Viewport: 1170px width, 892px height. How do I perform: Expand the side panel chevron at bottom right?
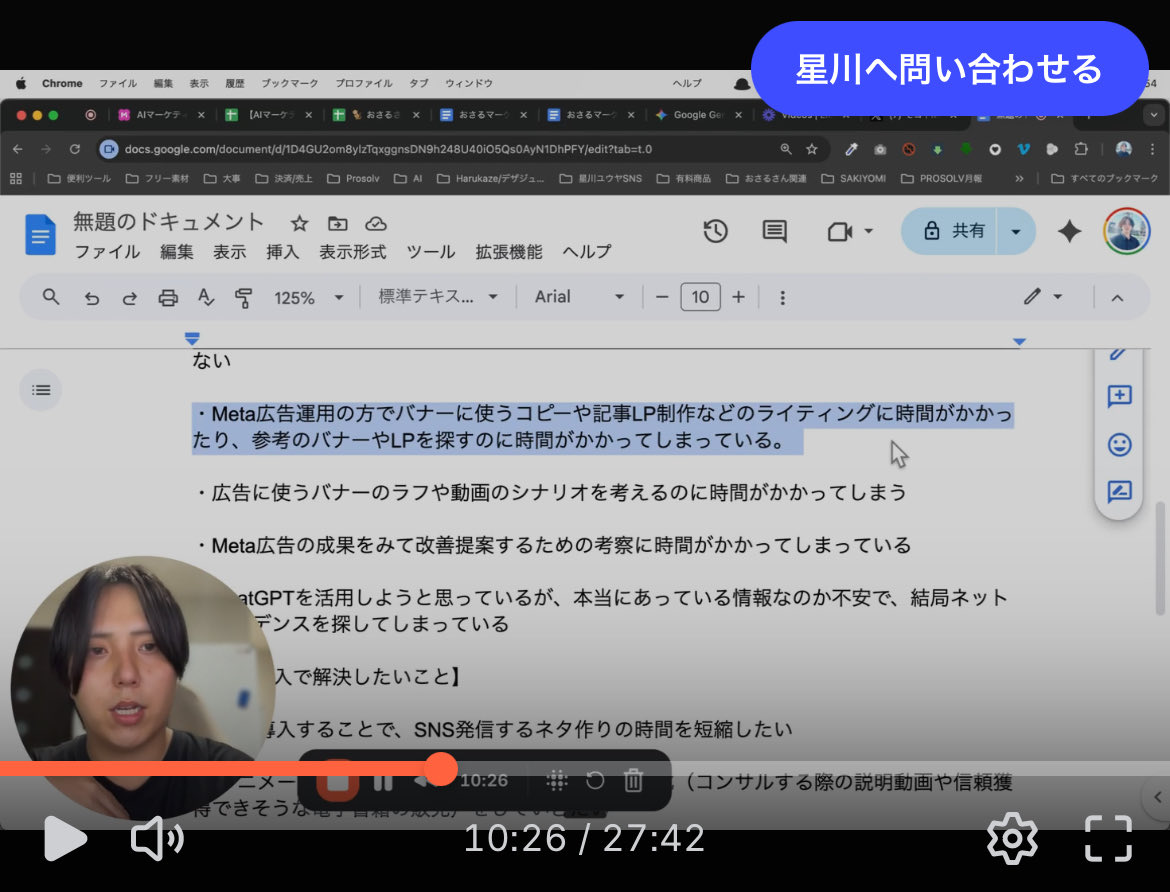coord(1157,797)
